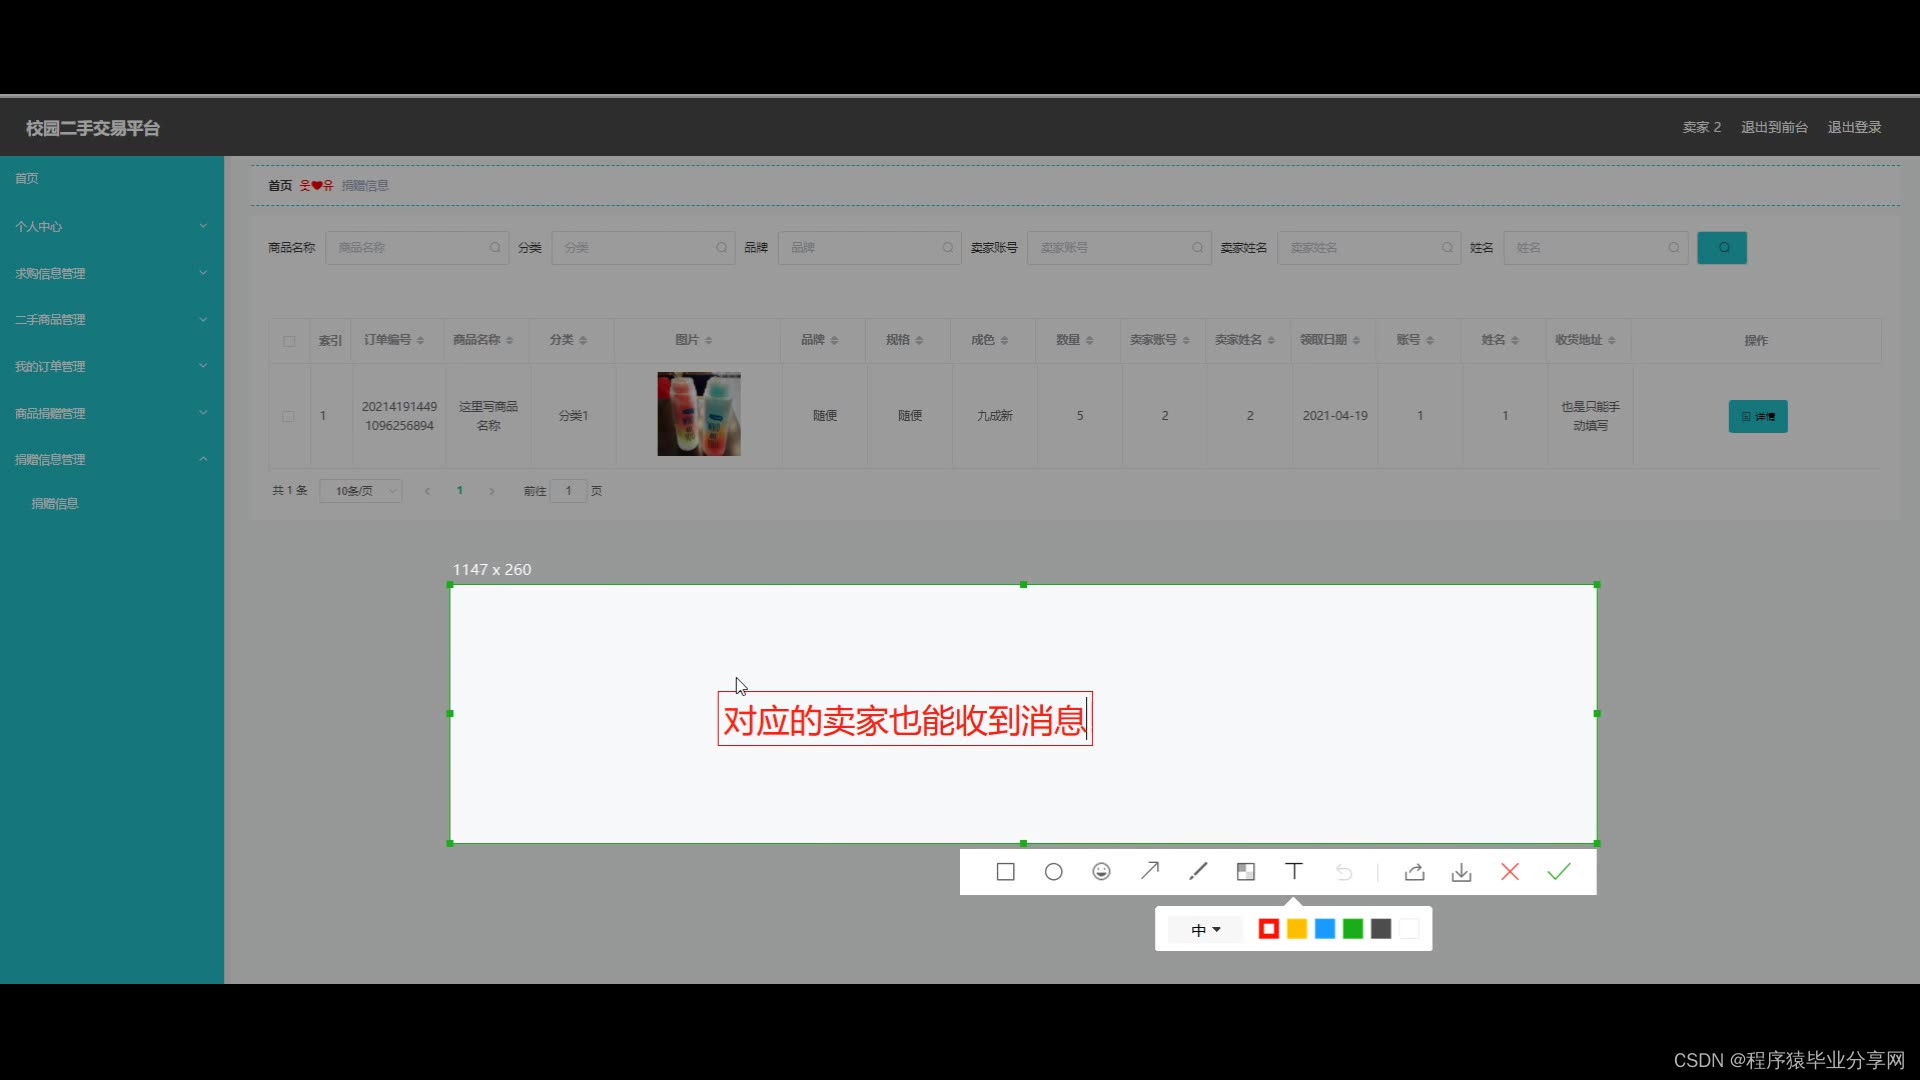The width and height of the screenshot is (1920, 1080).
Task: Open the 10条/页 page size dropdown
Action: 361,491
